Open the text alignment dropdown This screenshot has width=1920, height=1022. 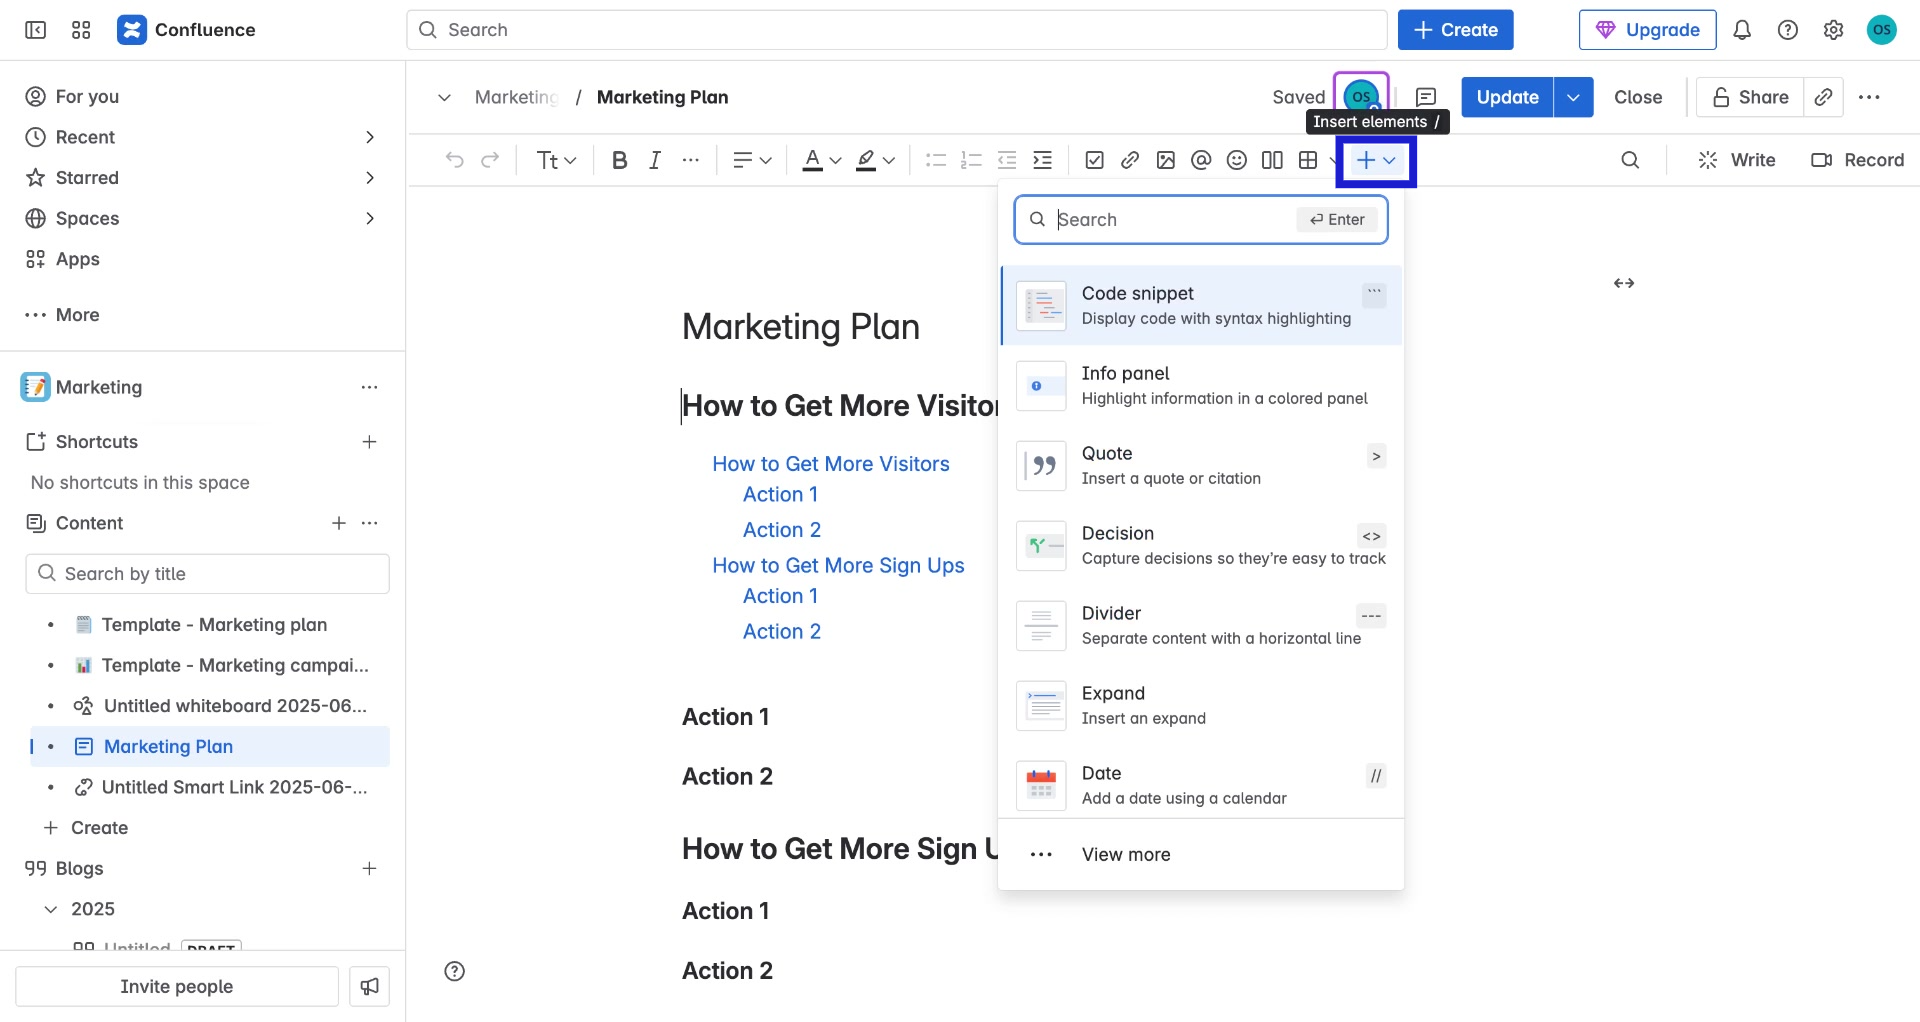751,159
